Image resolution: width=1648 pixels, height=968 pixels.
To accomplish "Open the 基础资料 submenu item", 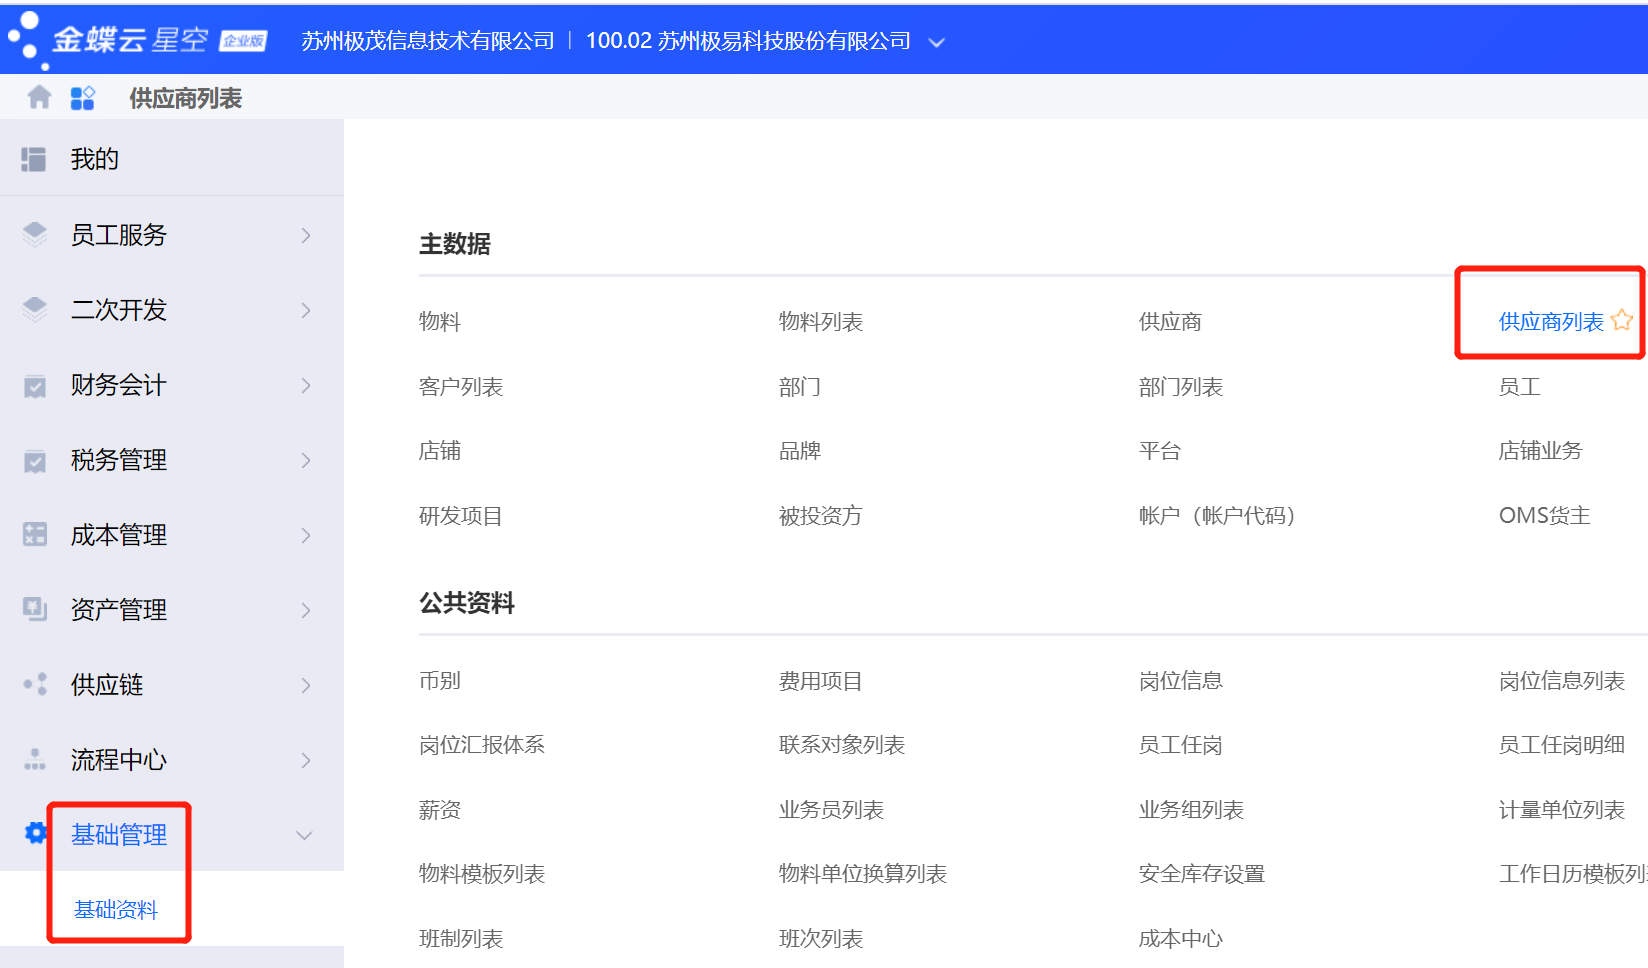I will pyautogui.click(x=116, y=909).
